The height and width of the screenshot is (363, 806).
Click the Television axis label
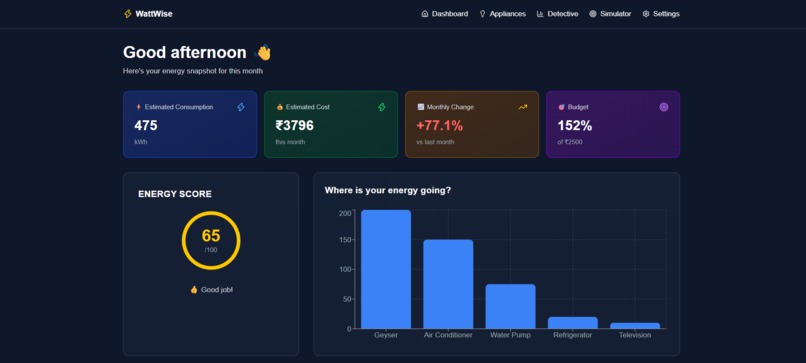[635, 335]
